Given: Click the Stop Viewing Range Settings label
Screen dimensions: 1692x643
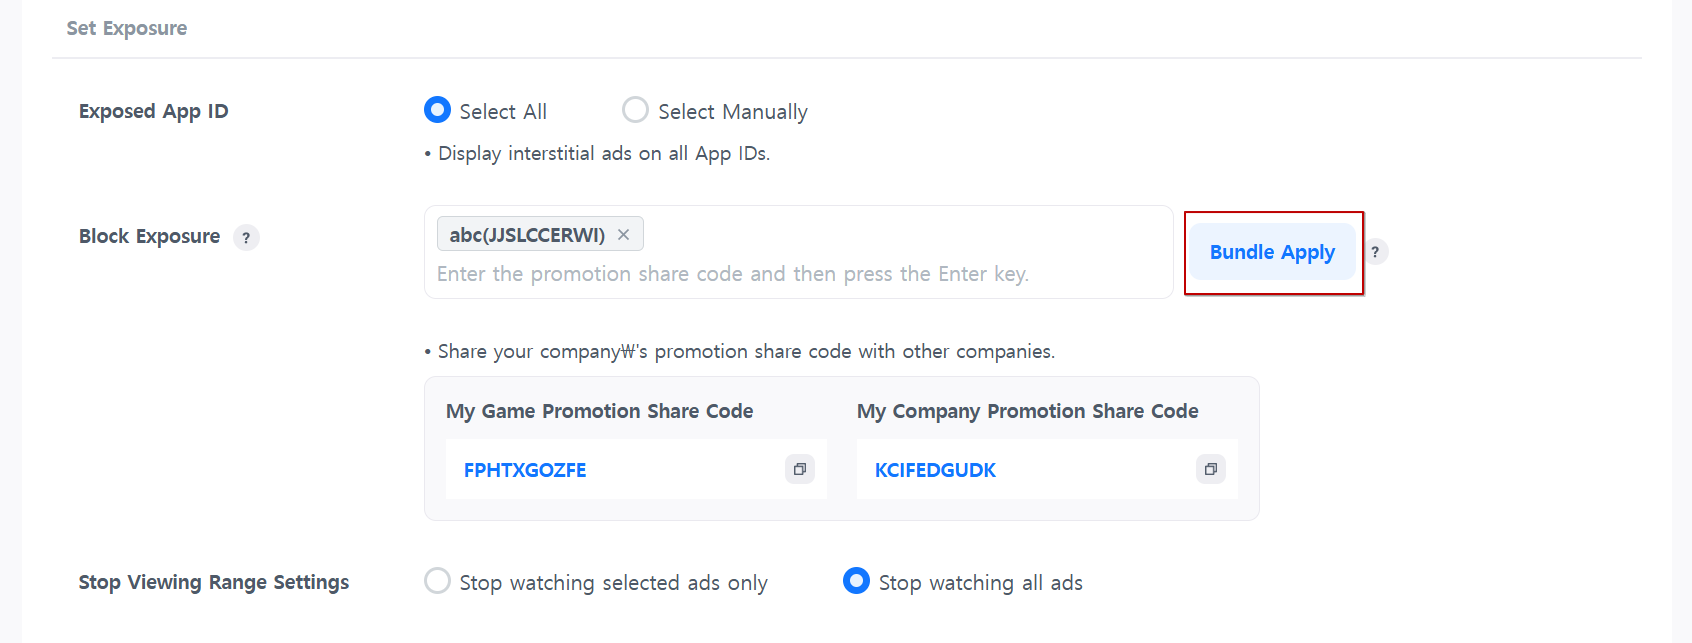Looking at the screenshot, I should (214, 582).
